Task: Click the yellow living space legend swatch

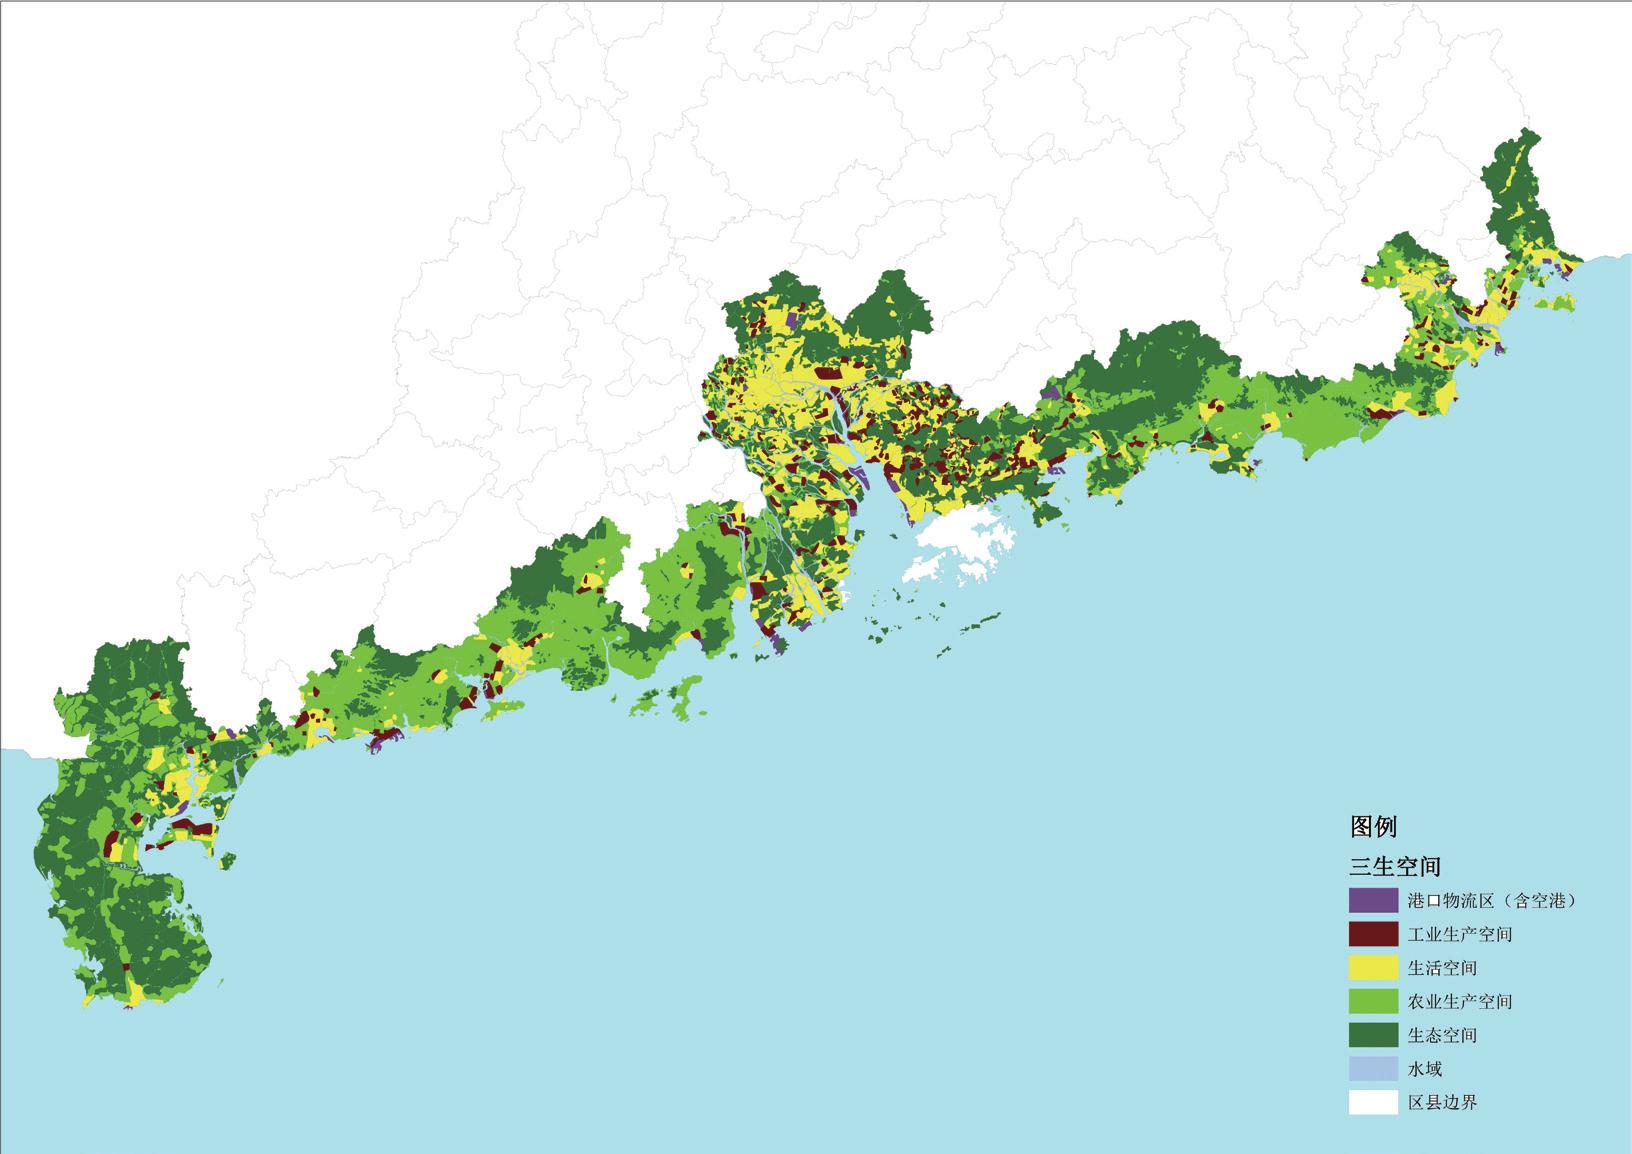Action: point(1373,967)
